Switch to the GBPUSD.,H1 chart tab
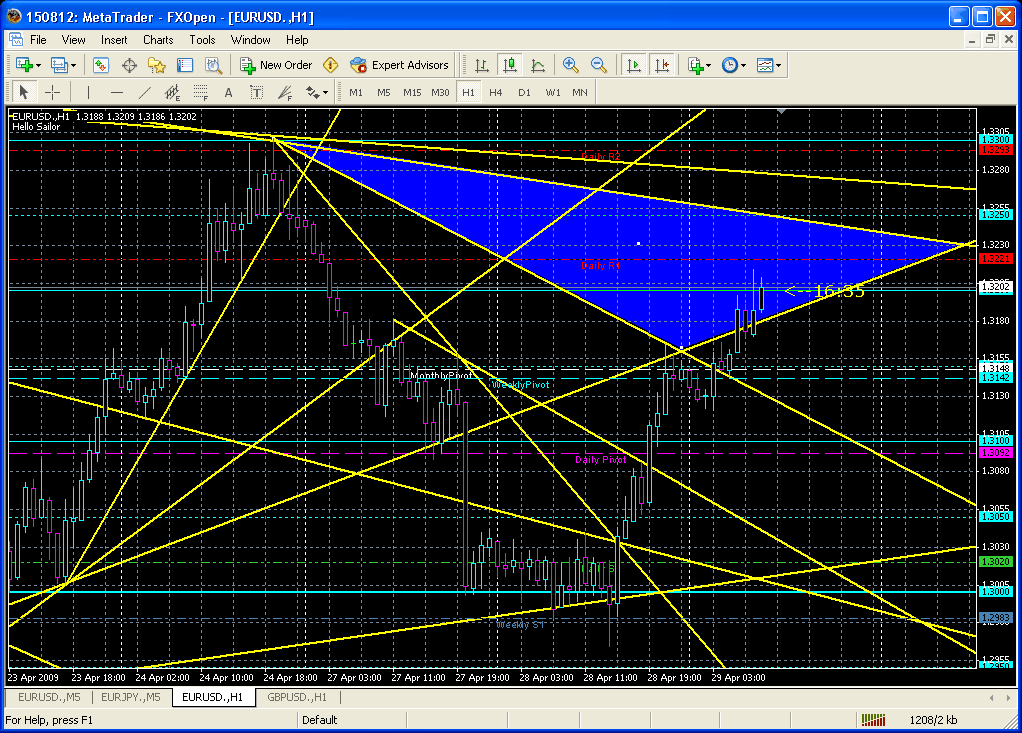 (x=297, y=697)
